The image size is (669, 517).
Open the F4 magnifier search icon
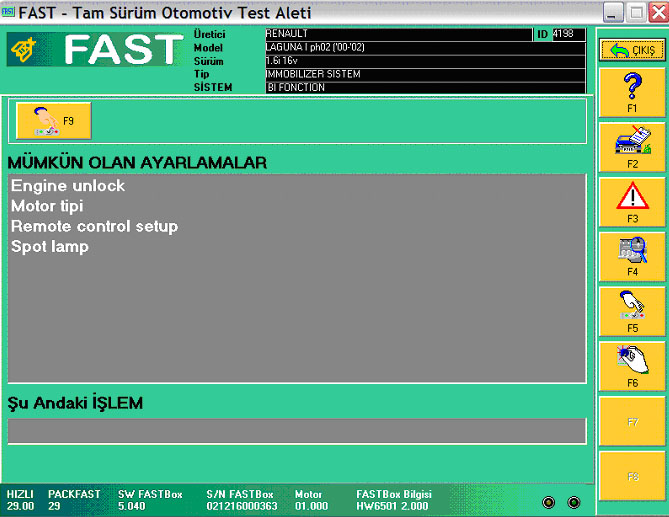pyautogui.click(x=632, y=254)
